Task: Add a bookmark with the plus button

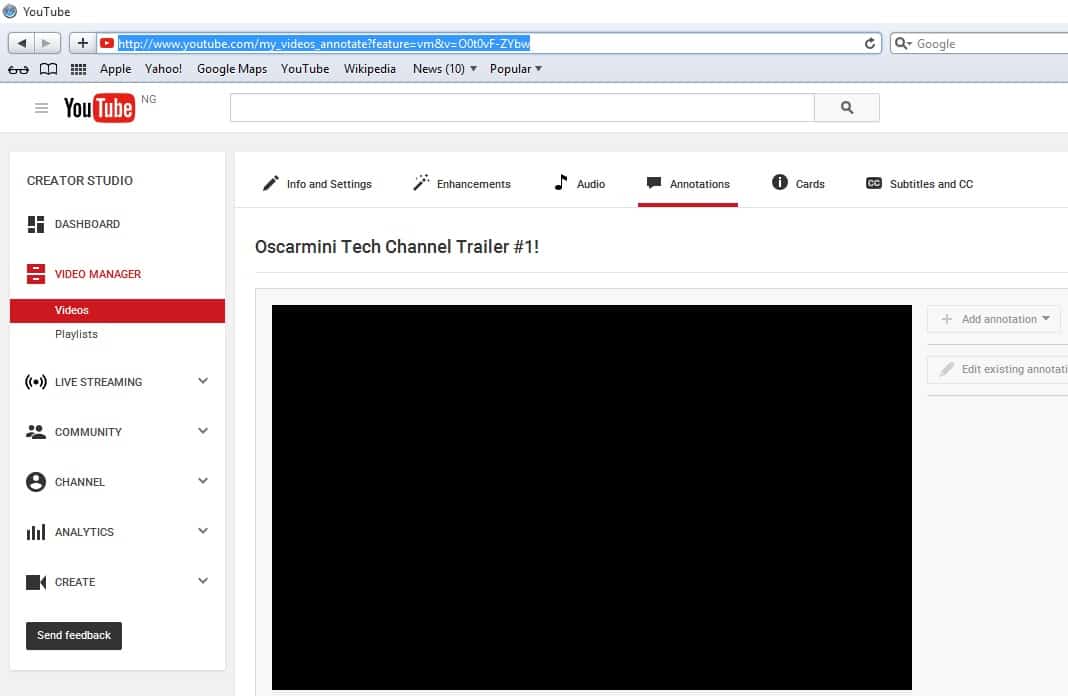Action: [x=82, y=43]
